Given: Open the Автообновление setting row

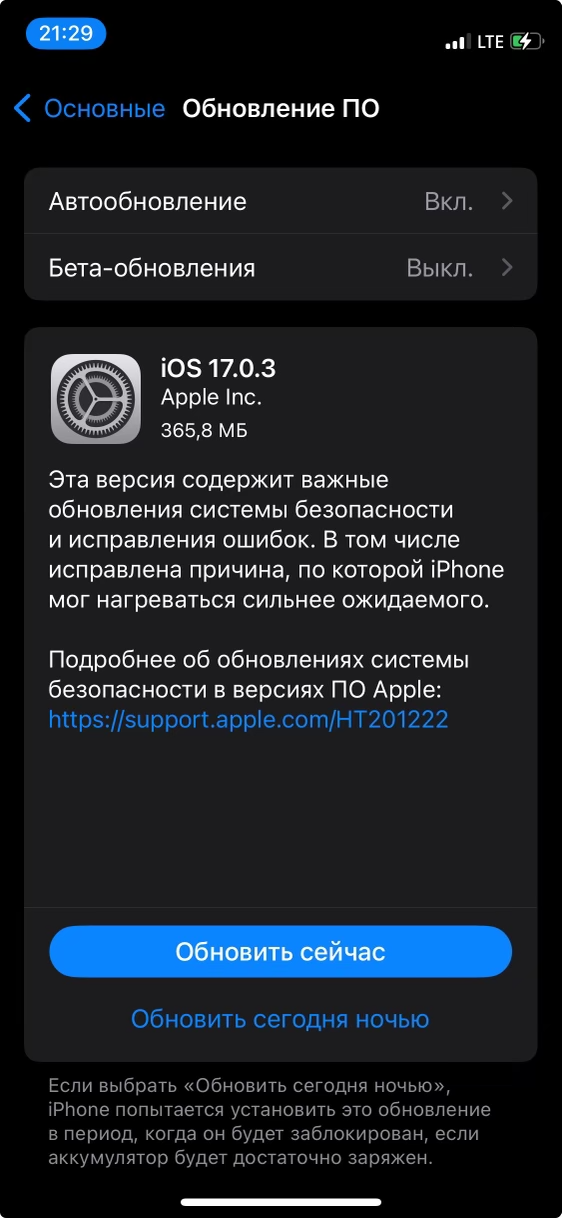Looking at the screenshot, I should coord(281,201).
